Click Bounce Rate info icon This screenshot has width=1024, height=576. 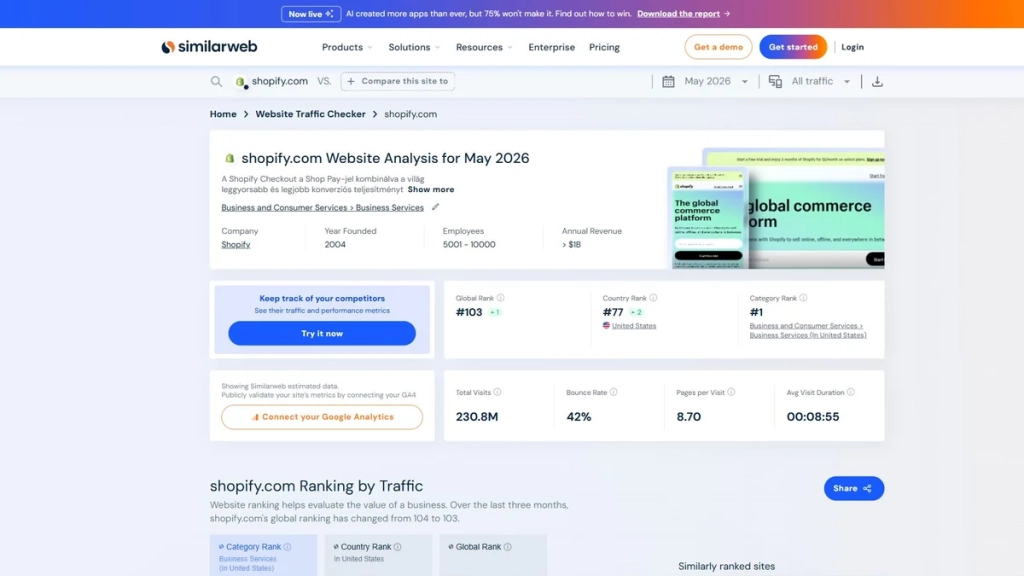click(613, 392)
